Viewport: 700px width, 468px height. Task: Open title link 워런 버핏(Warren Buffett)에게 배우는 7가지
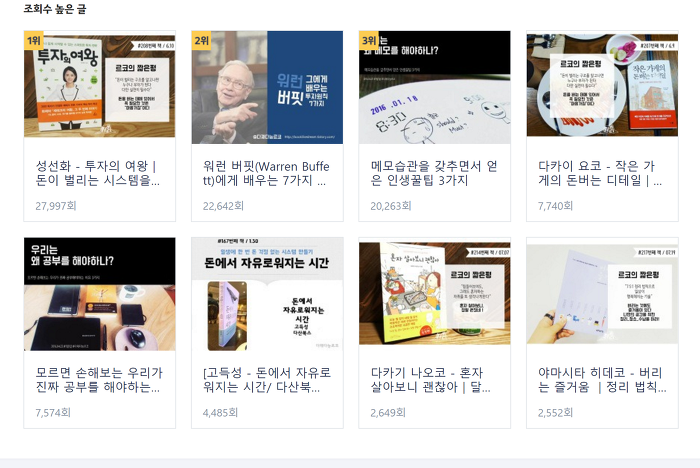266,173
